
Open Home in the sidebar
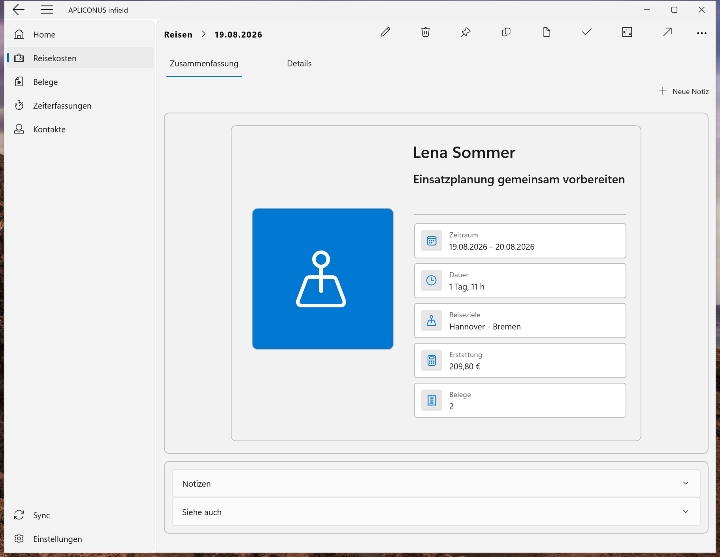point(80,34)
